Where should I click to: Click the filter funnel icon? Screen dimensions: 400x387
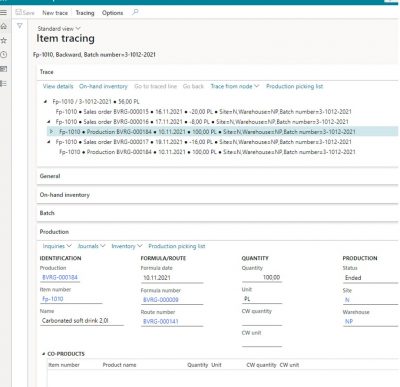(x=20, y=26)
